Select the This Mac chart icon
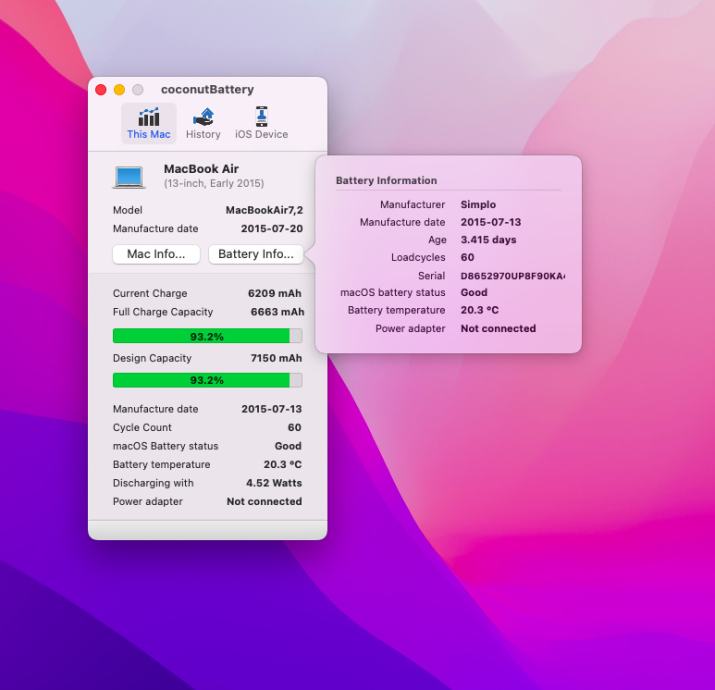The image size is (715, 690). coord(149,117)
